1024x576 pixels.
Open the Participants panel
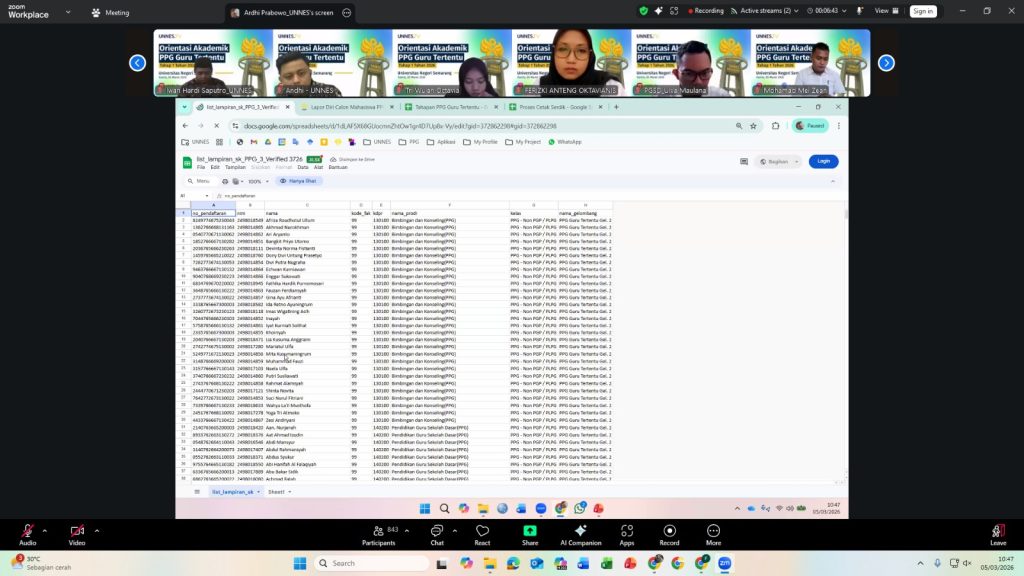click(378, 531)
